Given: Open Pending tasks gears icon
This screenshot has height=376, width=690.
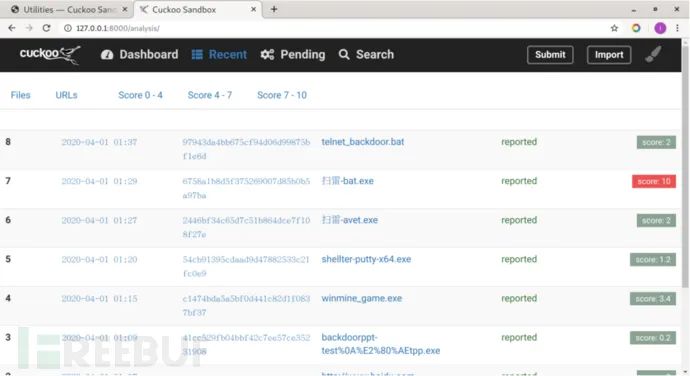Looking at the screenshot, I should (x=267, y=55).
